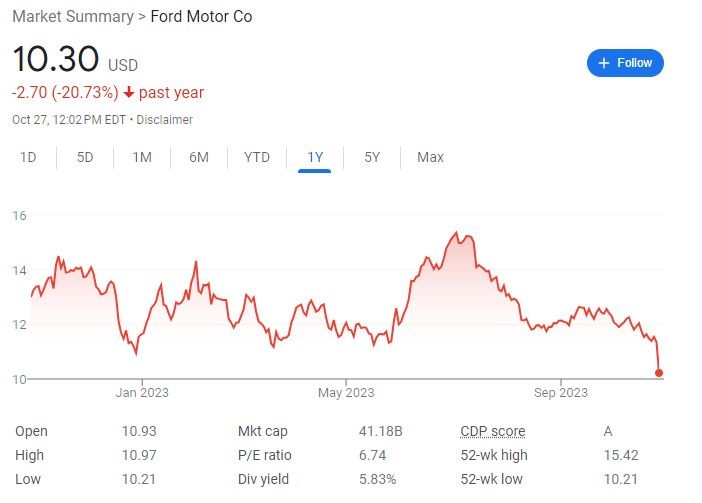Click the CDP score label
The image size is (702, 503).
tap(492, 431)
